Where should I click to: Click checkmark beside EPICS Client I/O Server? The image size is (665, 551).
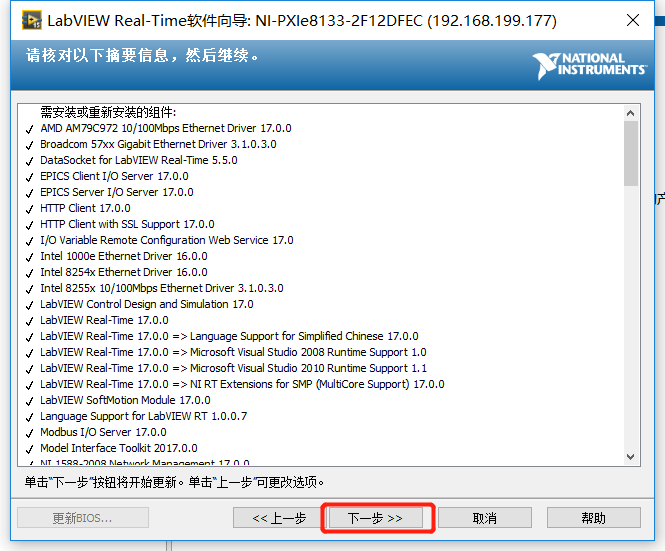click(29, 177)
